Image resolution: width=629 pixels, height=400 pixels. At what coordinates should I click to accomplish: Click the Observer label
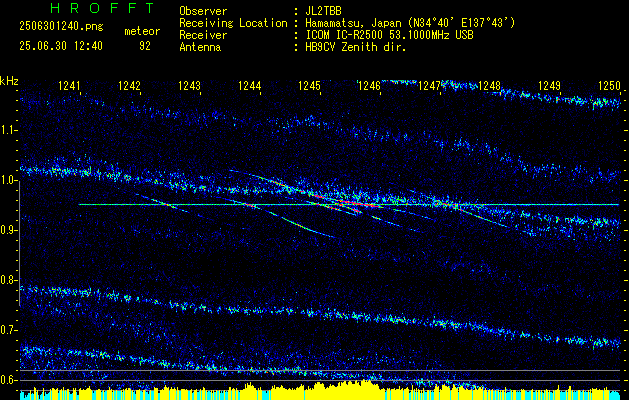[x=203, y=11]
